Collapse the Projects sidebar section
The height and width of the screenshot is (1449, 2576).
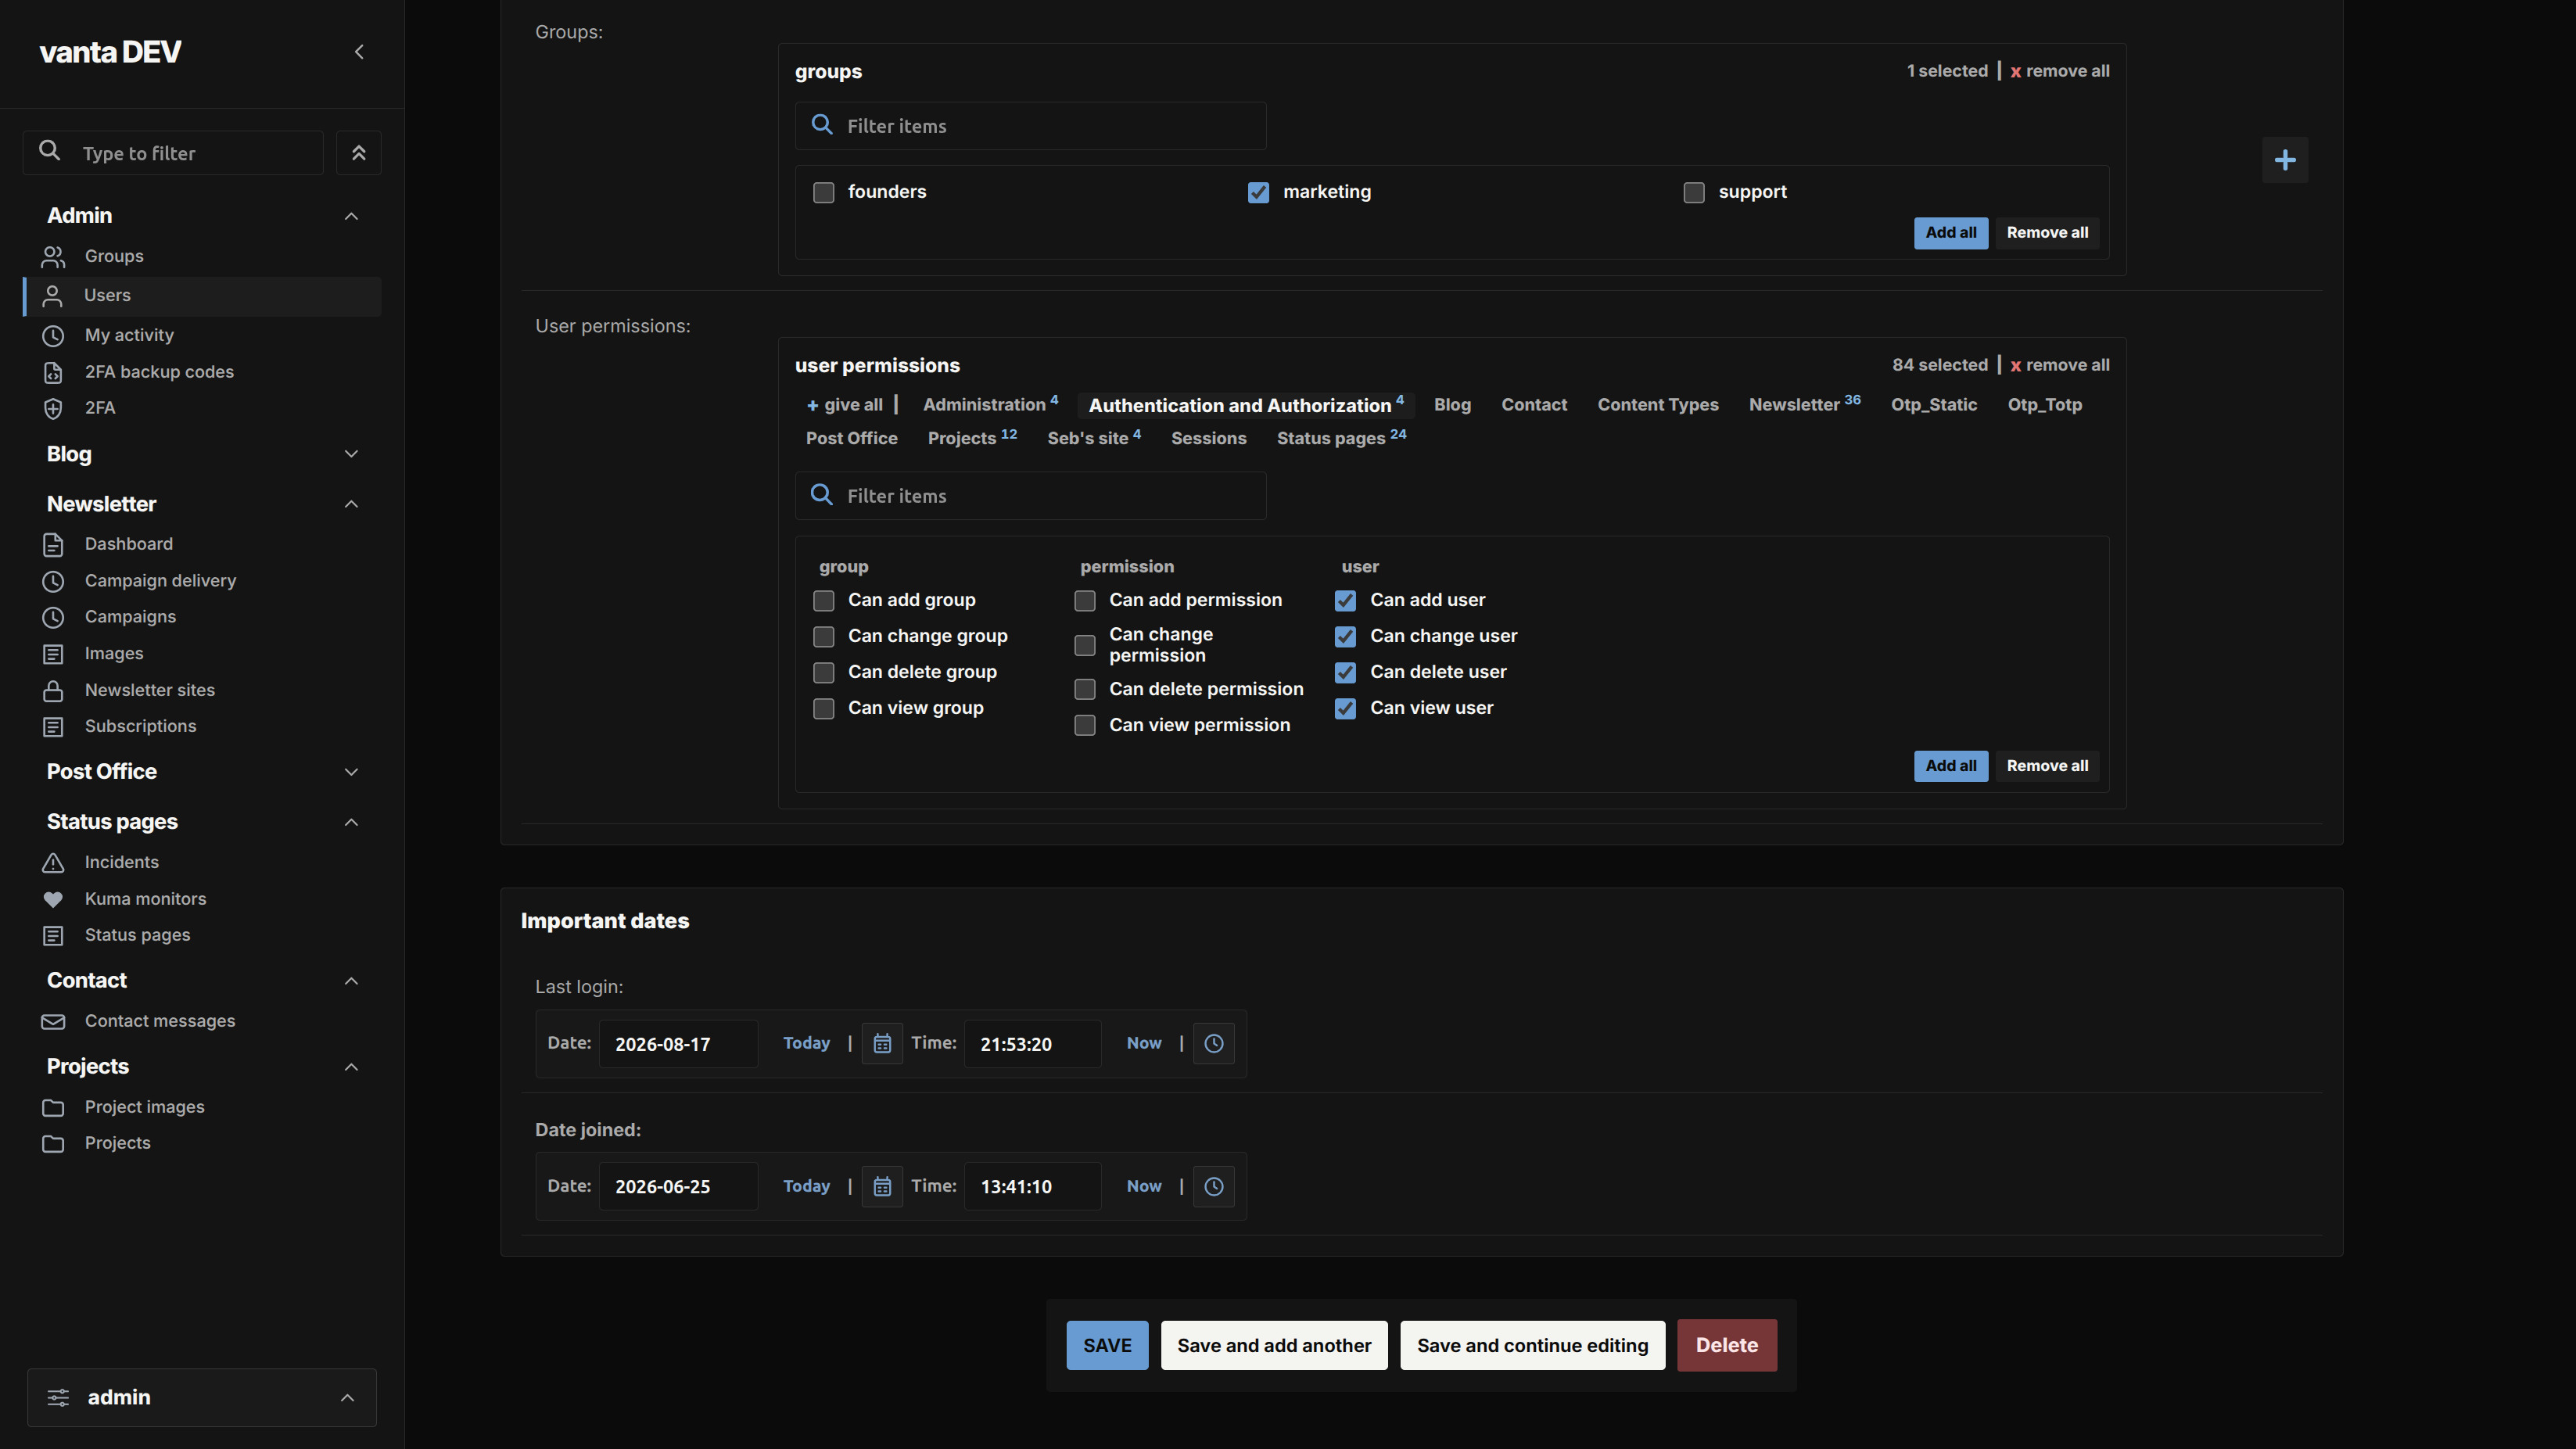point(351,1067)
